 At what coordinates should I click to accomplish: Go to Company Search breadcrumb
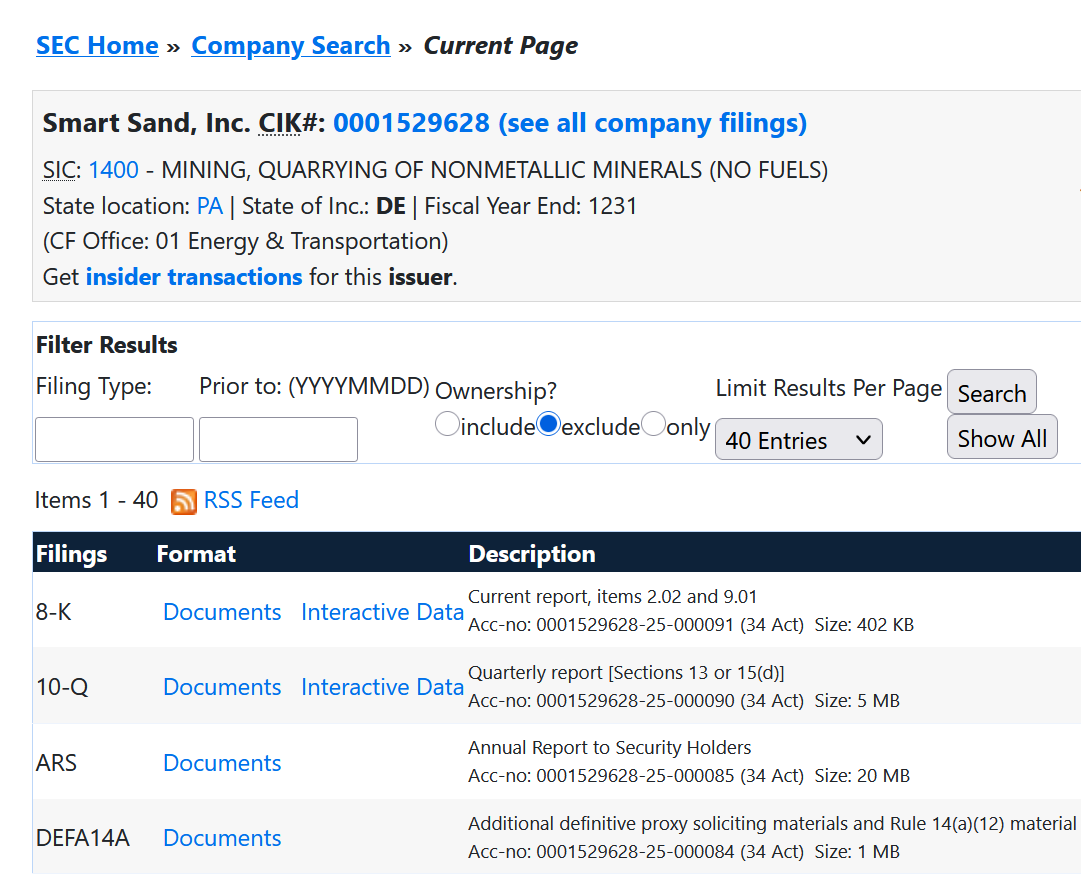pos(290,45)
